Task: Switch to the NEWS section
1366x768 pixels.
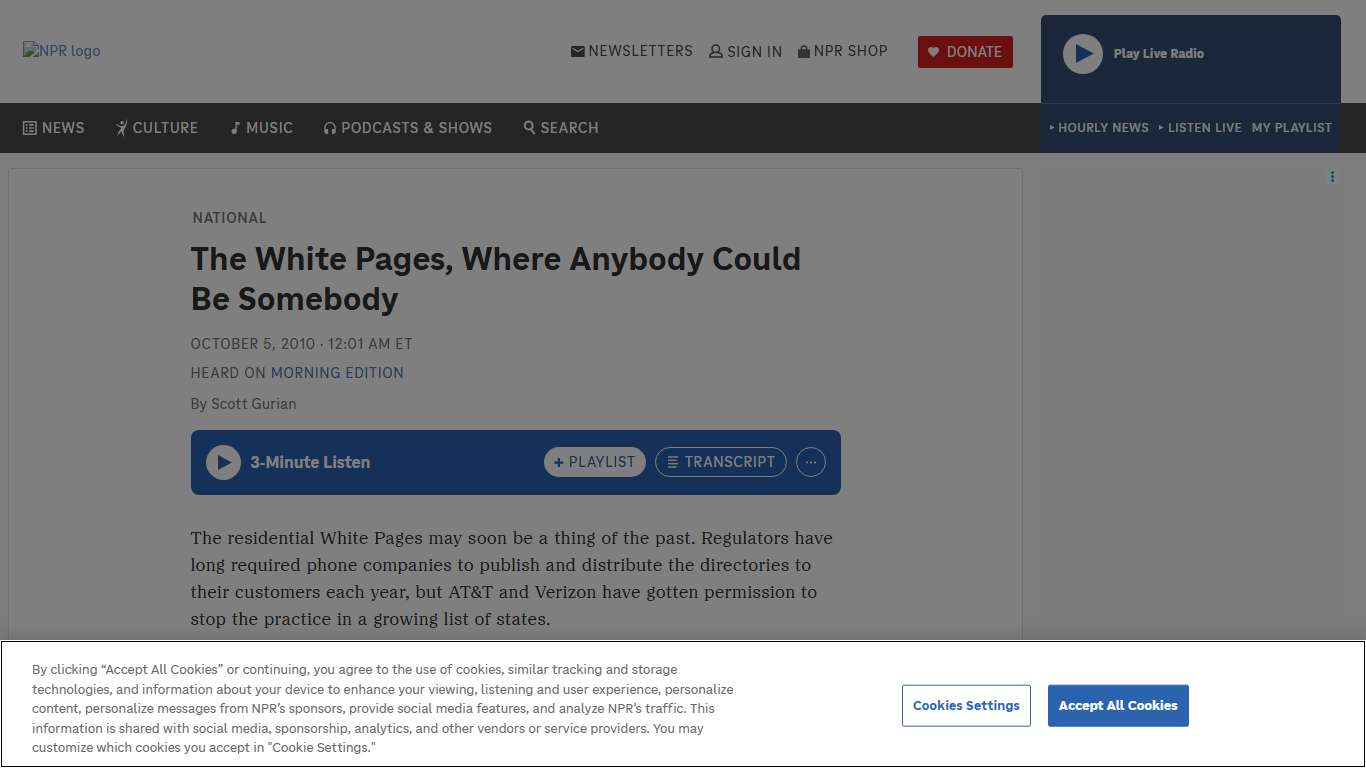Action: pos(53,128)
